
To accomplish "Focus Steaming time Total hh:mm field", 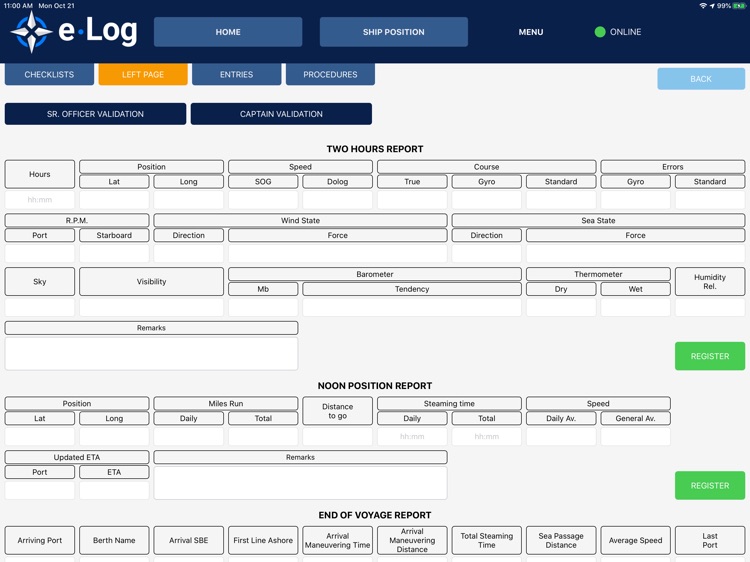I will point(486,436).
